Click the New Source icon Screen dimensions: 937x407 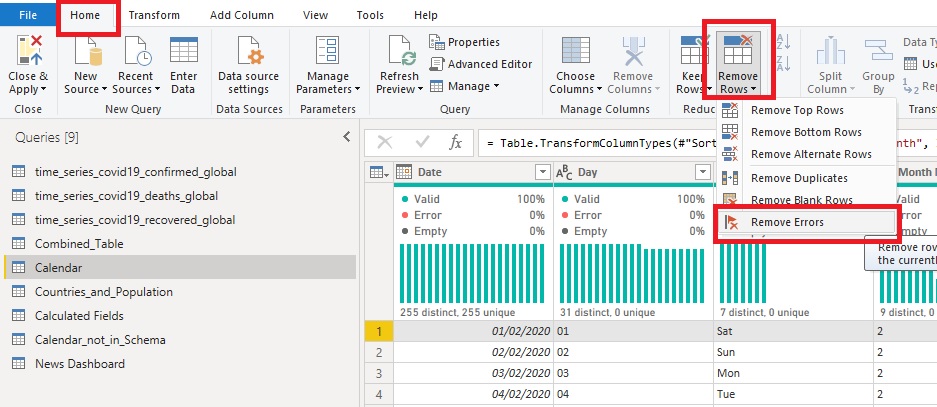[86, 50]
